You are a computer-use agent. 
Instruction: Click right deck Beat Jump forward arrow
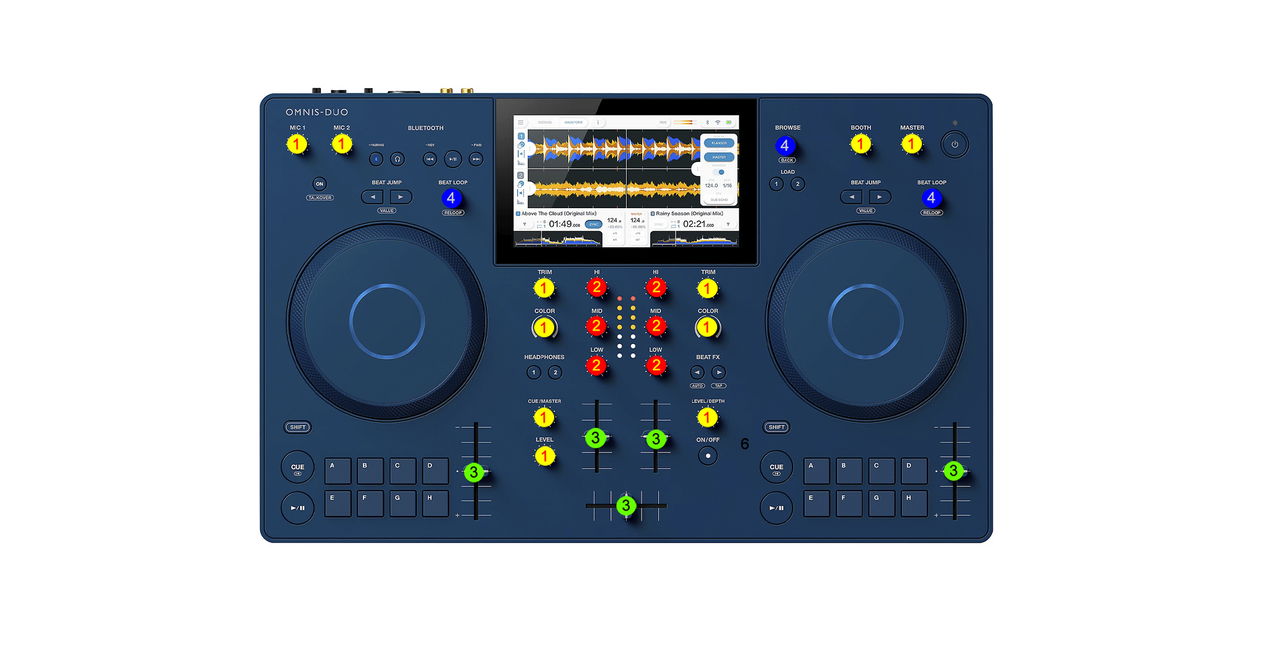point(879,197)
